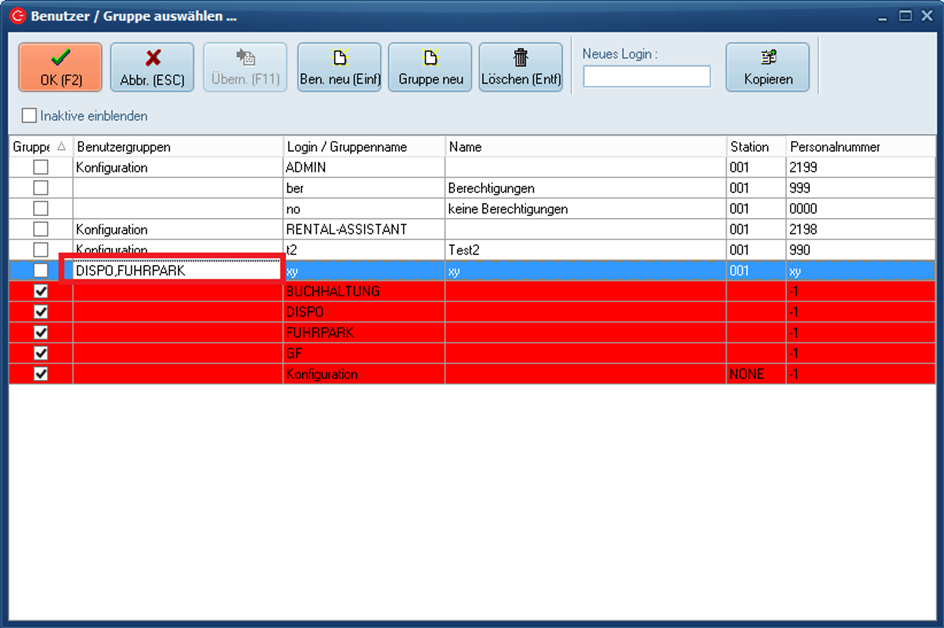Click the Login / Gruppenname column header
The width and height of the screenshot is (944, 628).
coord(364,147)
